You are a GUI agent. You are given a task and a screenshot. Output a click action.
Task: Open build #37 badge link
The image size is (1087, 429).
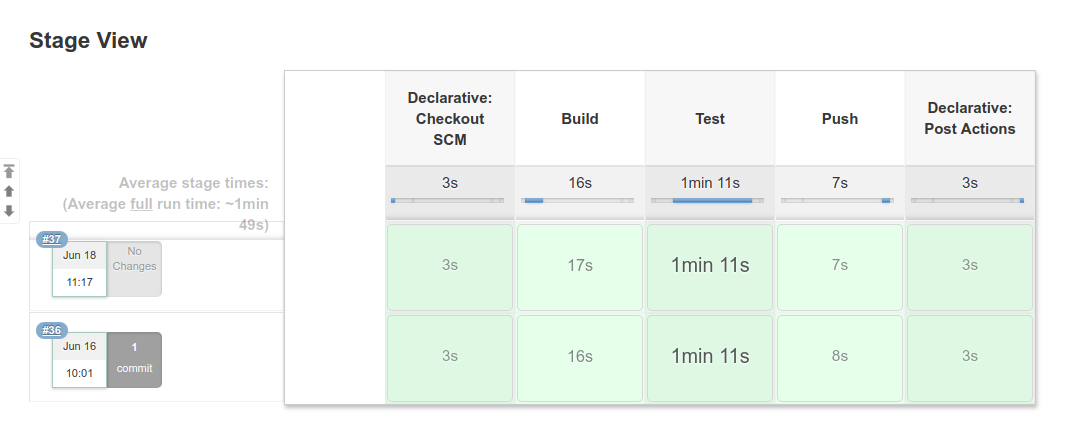pyautogui.click(x=52, y=240)
